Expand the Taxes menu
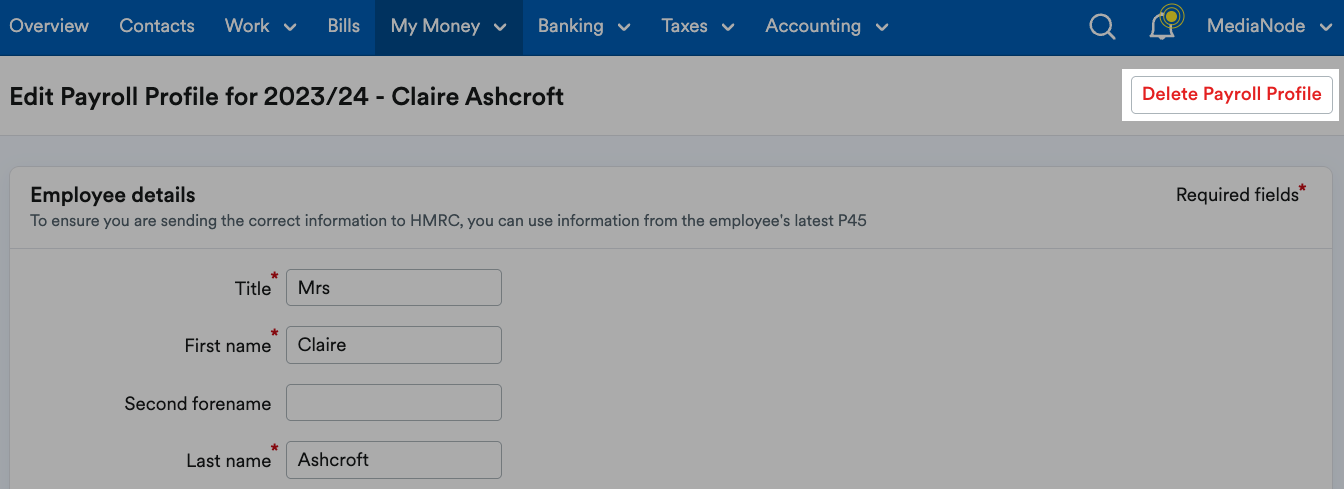1344x489 pixels. [x=698, y=27]
